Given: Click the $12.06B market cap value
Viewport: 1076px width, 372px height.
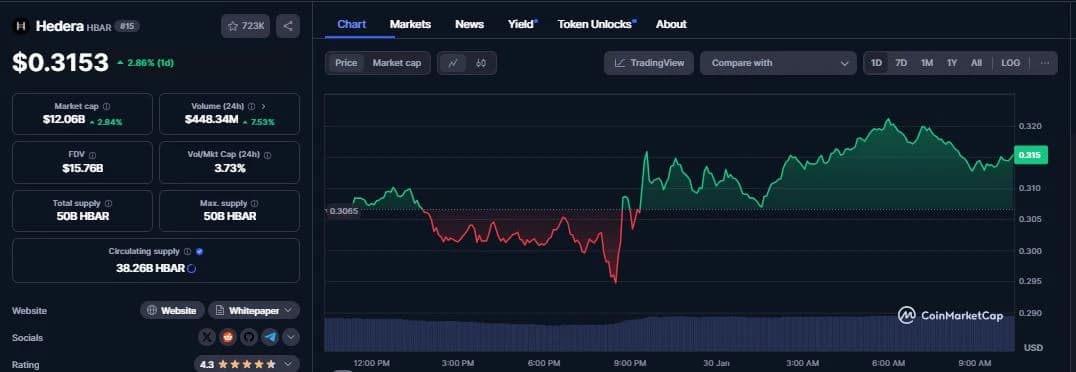Looking at the screenshot, I should pyautogui.click(x=64, y=119).
